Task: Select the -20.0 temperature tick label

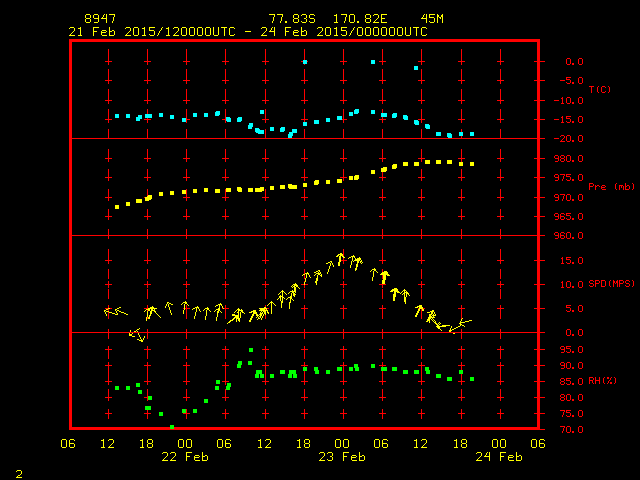Action: coord(569,139)
